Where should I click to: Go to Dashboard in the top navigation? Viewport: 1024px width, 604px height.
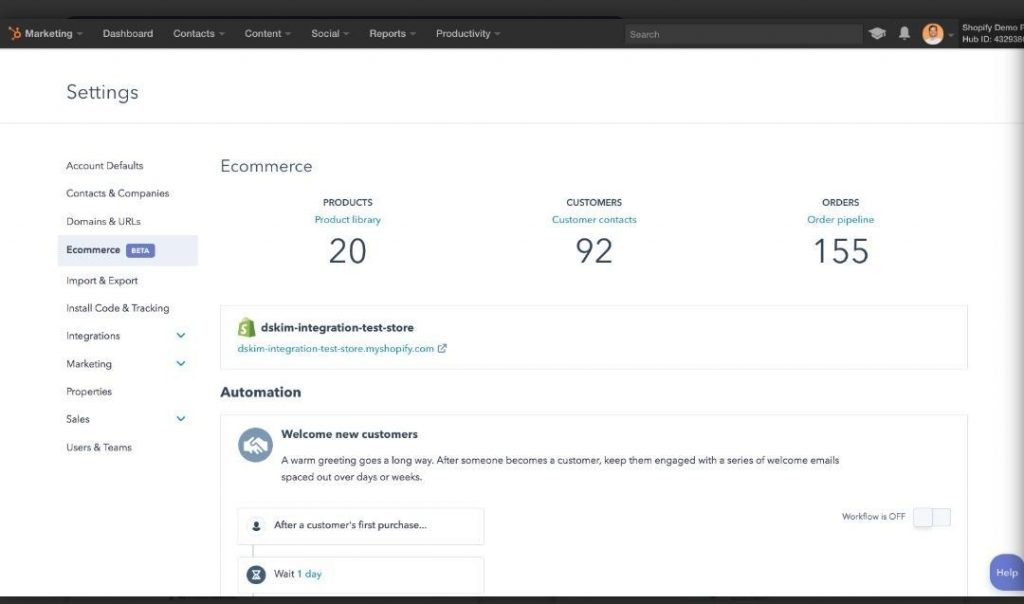pos(128,33)
